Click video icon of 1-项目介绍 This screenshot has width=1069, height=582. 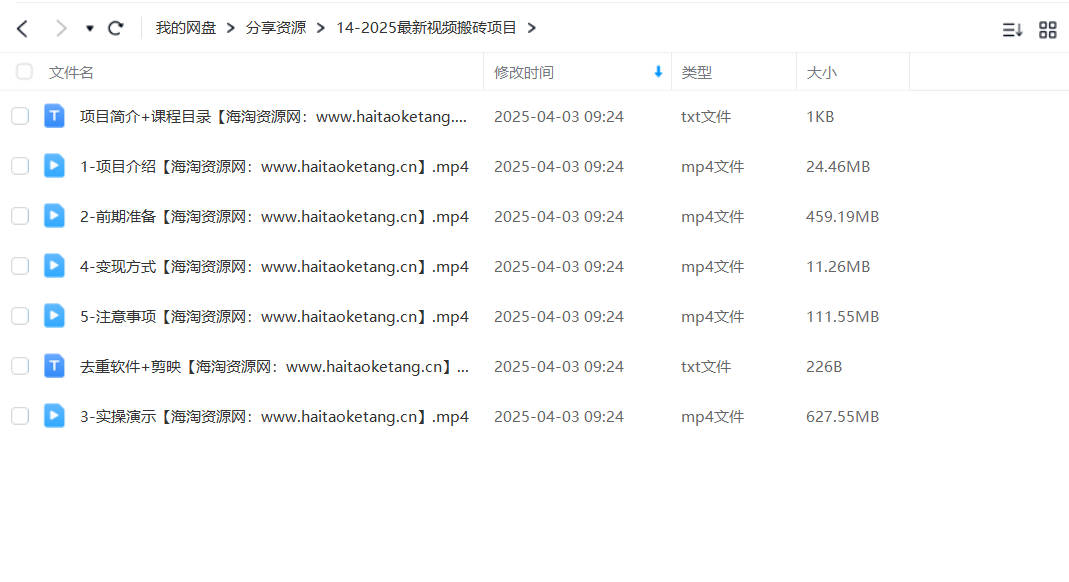coord(55,166)
